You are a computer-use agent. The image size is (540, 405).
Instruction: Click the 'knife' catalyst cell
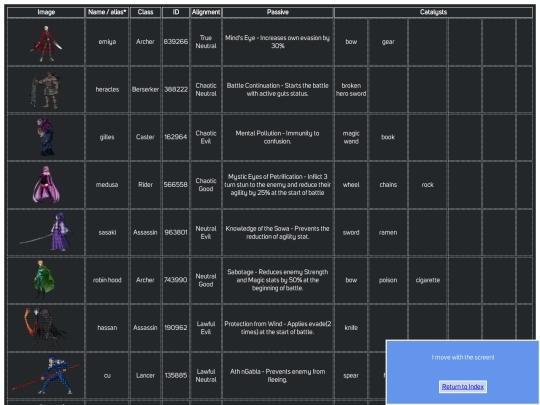(351, 328)
